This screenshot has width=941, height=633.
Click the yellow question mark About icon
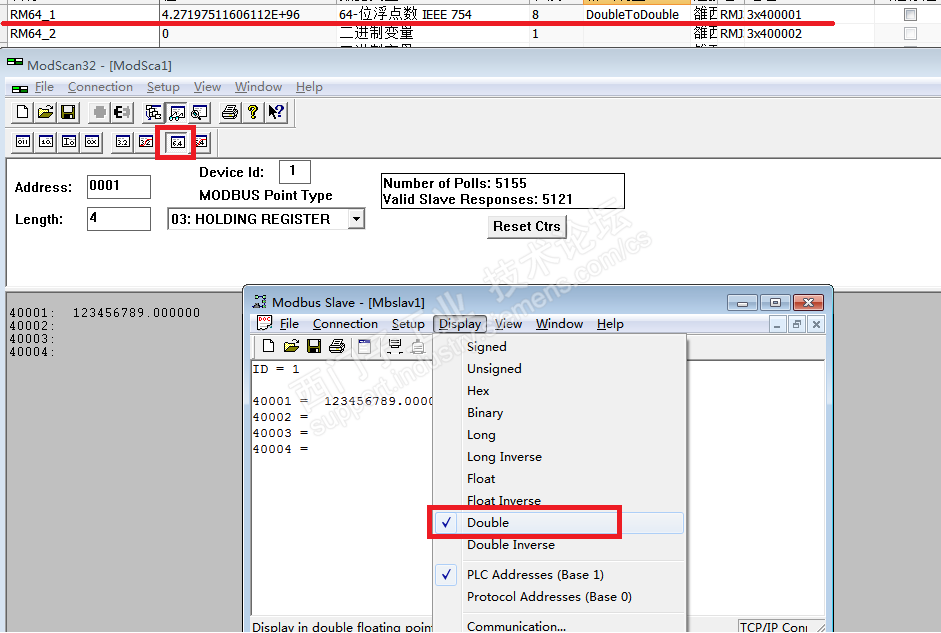pos(253,112)
